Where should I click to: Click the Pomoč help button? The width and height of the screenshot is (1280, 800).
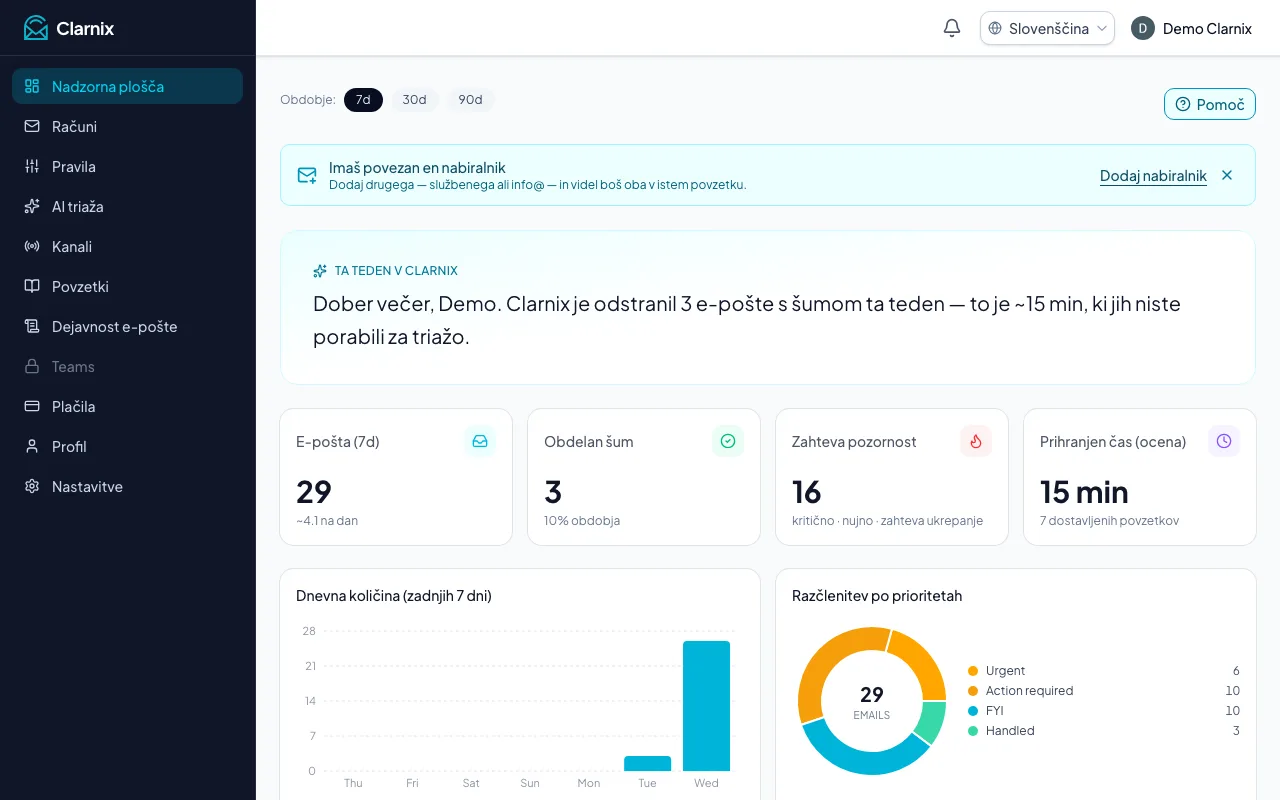[1209, 104]
